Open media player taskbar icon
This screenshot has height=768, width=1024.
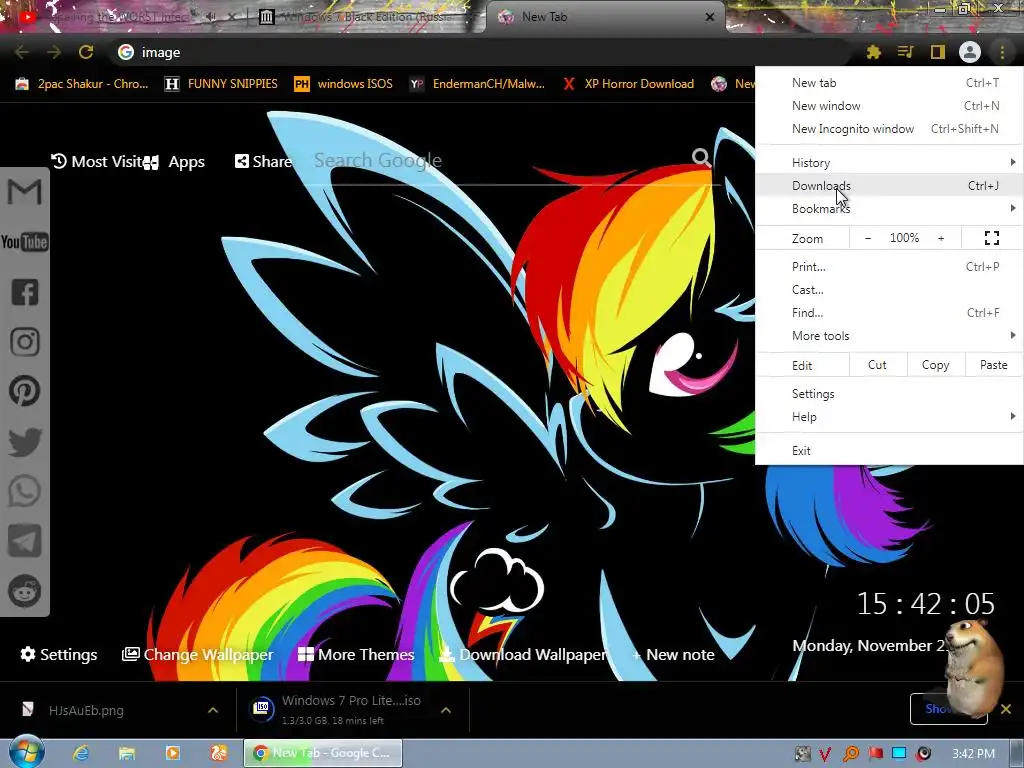172,753
